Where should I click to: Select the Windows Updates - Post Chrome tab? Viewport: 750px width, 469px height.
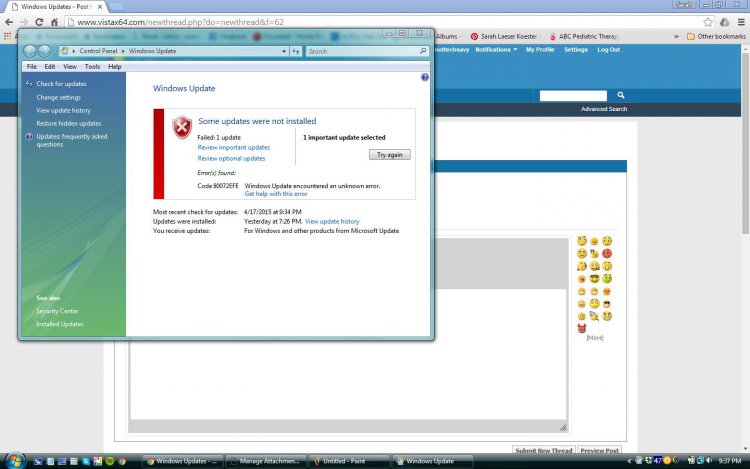[55, 7]
